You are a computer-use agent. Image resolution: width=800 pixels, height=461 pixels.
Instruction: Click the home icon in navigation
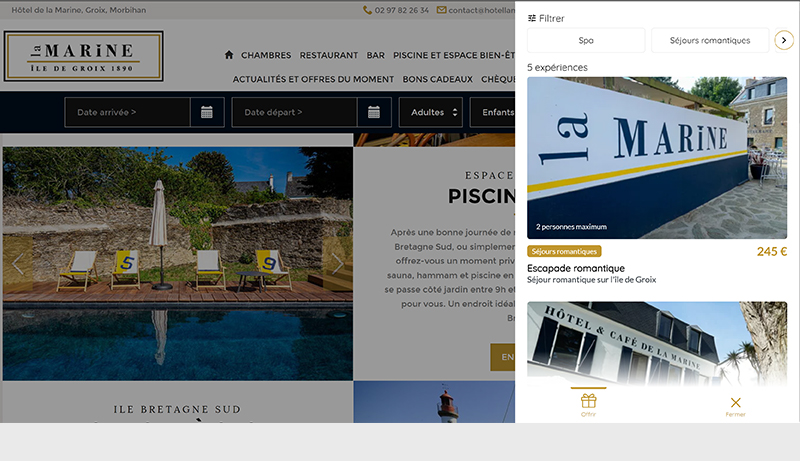(x=229, y=55)
